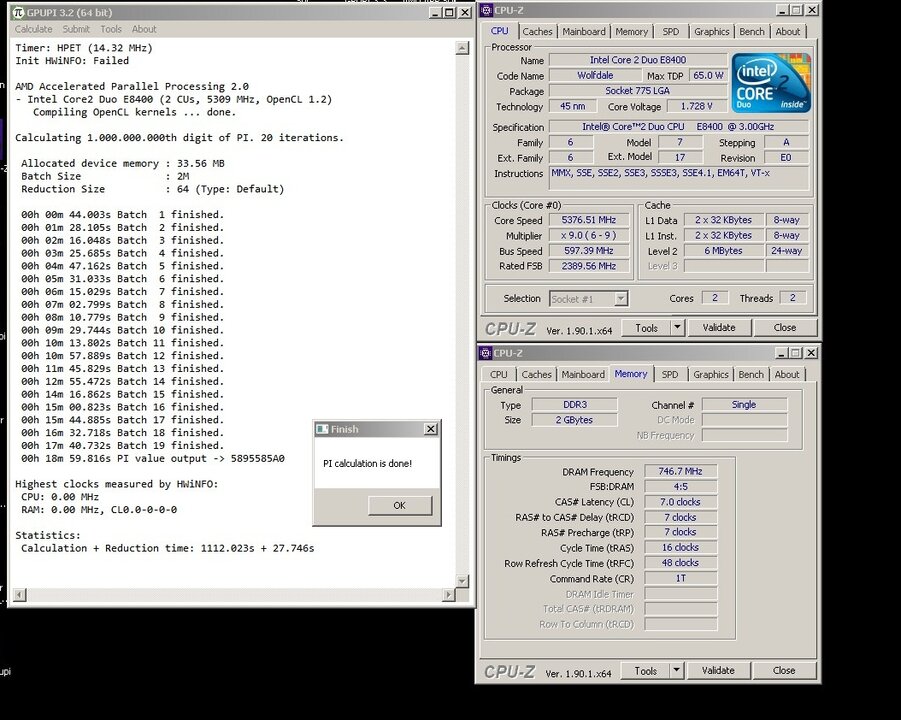Click the GPUPI vertical scrollbar up arrow

[x=462, y=48]
